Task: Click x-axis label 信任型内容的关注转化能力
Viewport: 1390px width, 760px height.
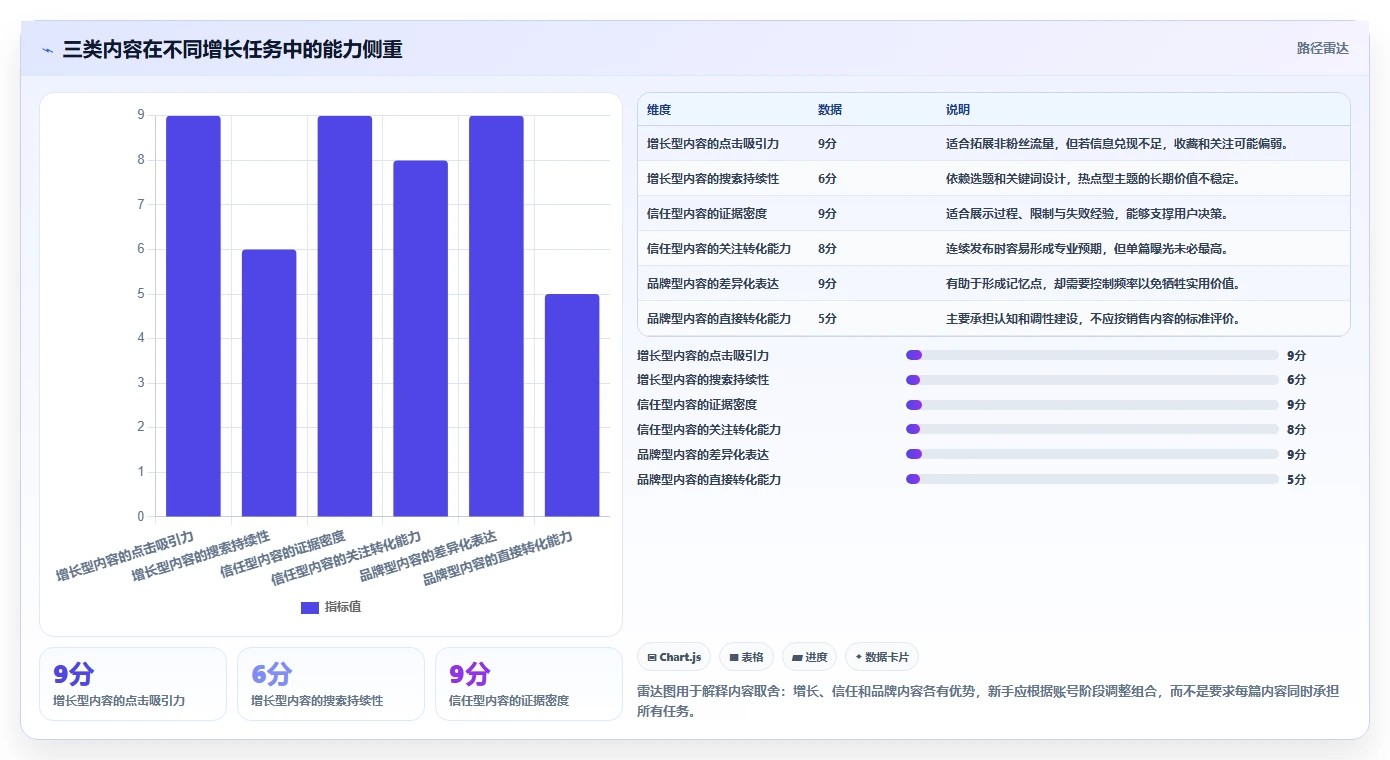Action: 346,560
